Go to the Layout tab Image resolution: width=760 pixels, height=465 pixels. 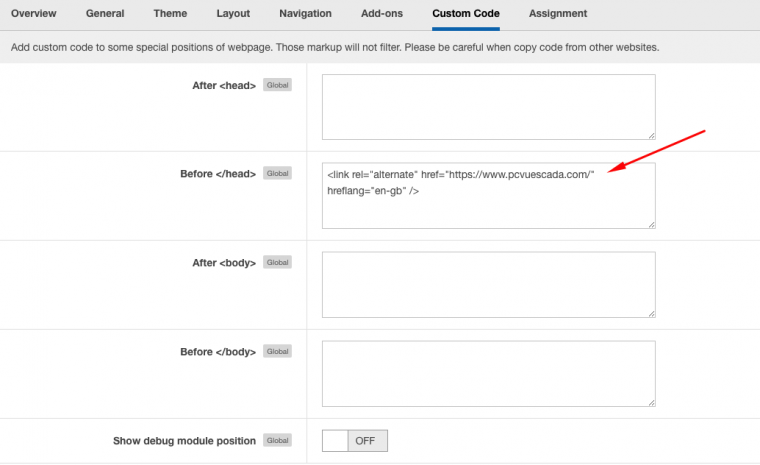tap(233, 14)
